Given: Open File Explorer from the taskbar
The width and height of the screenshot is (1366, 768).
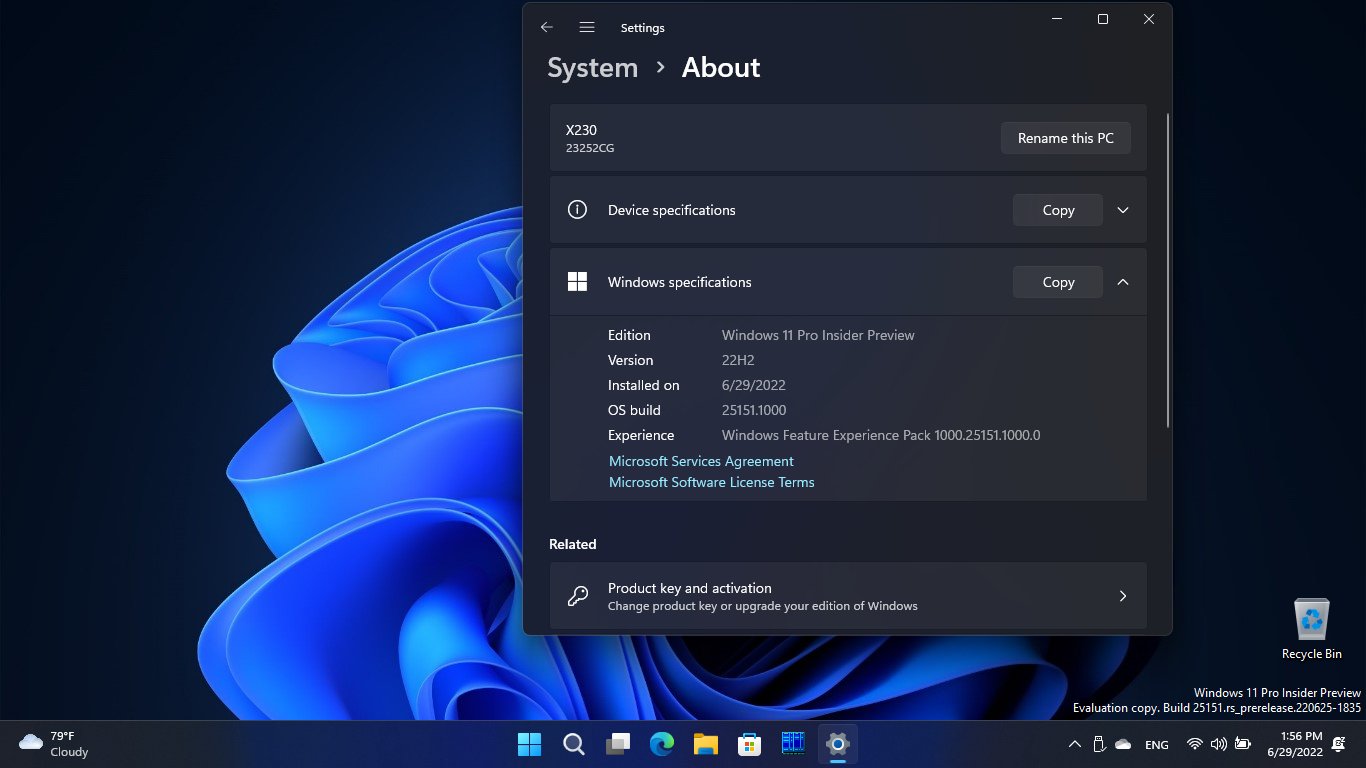Looking at the screenshot, I should pos(706,744).
